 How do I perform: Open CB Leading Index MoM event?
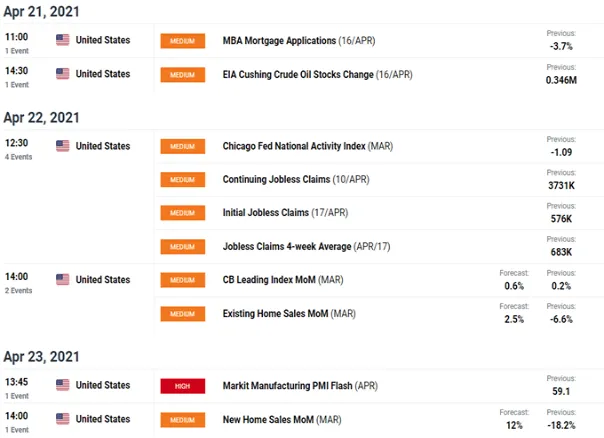(x=283, y=280)
